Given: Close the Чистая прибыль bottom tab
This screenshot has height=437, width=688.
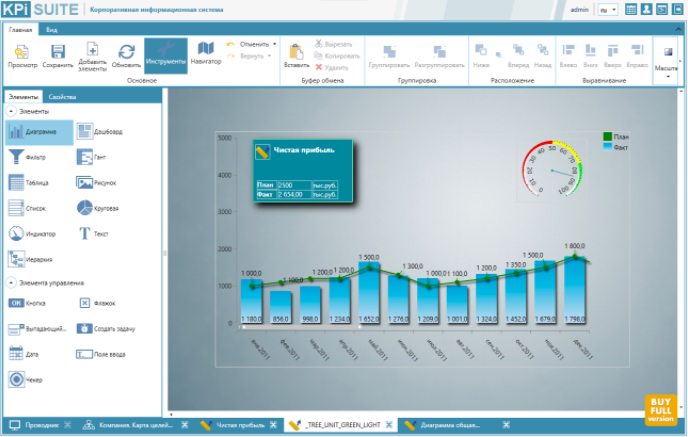Looking at the screenshot, I should pyautogui.click(x=273, y=425).
